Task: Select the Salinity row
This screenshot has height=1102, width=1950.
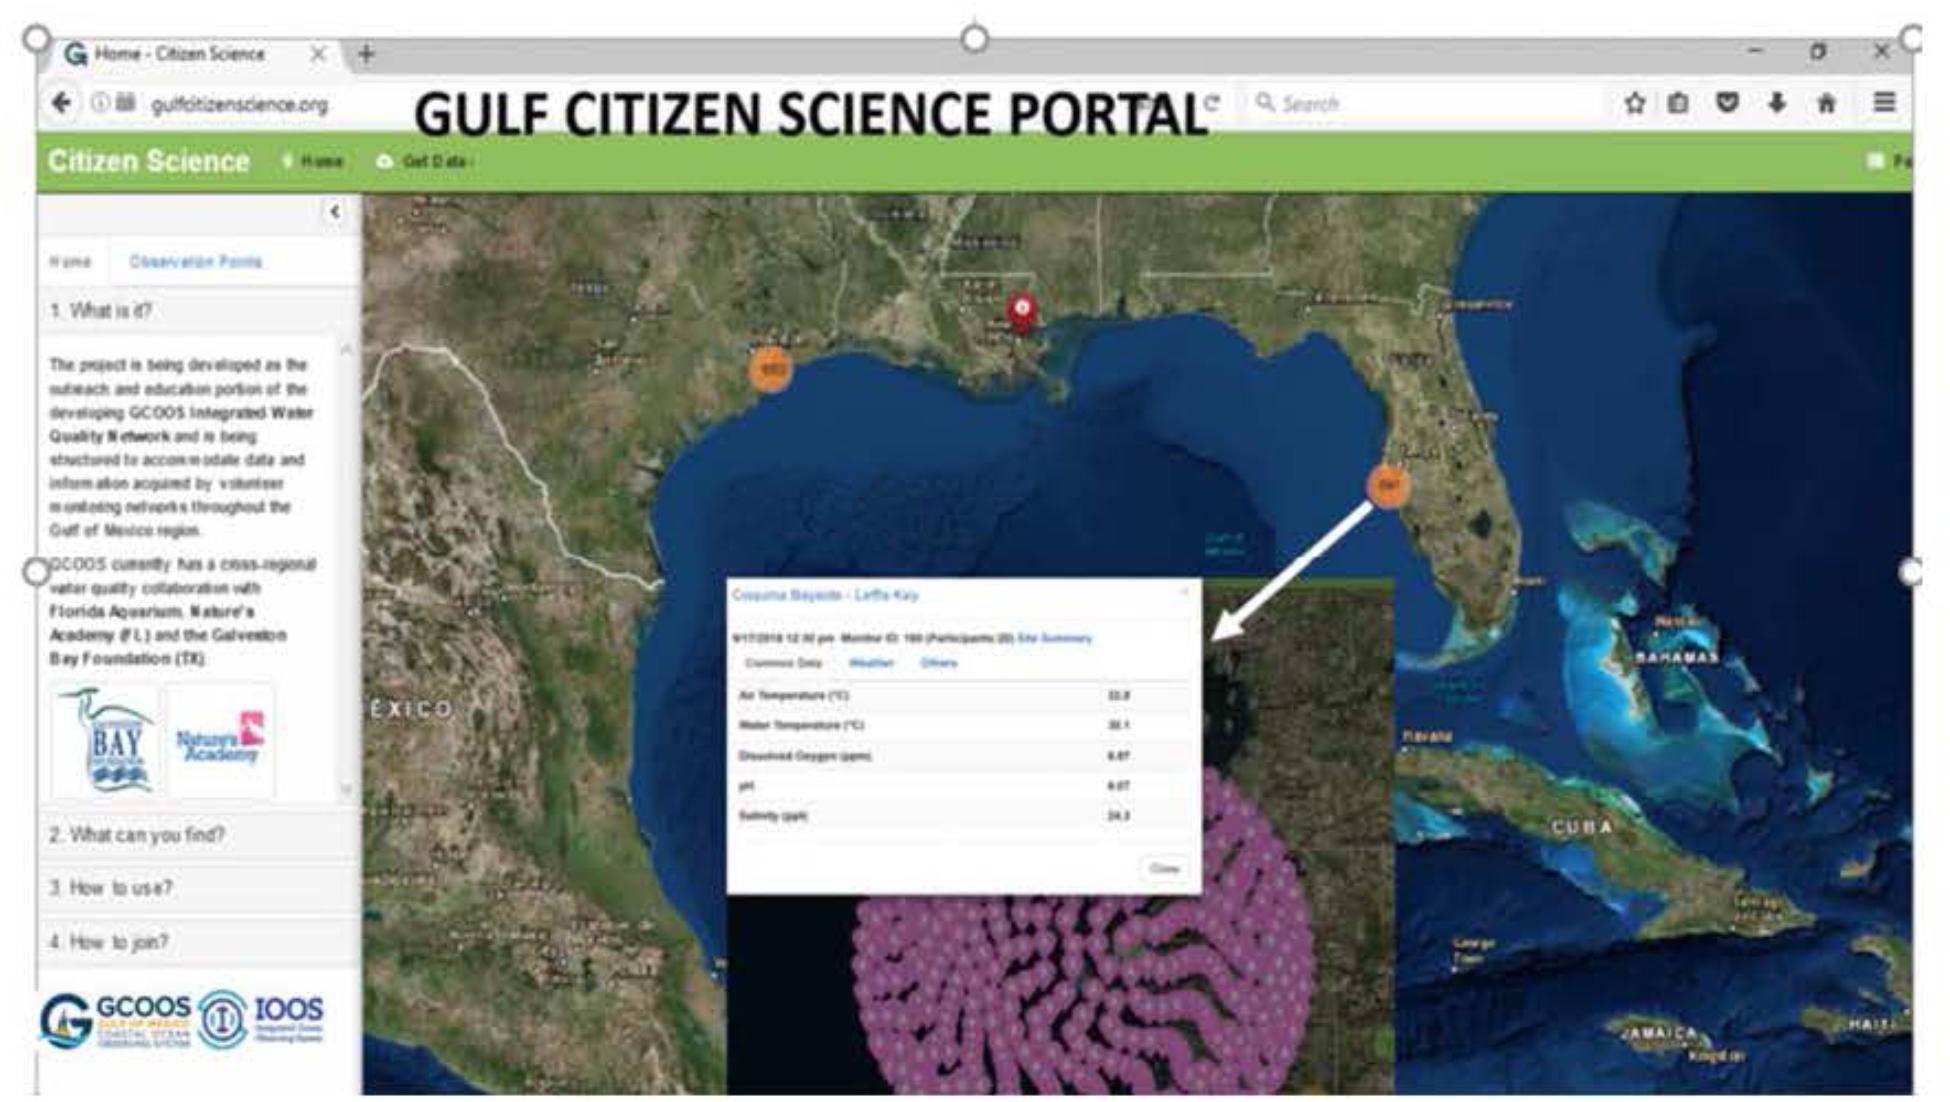Action: (x=963, y=816)
